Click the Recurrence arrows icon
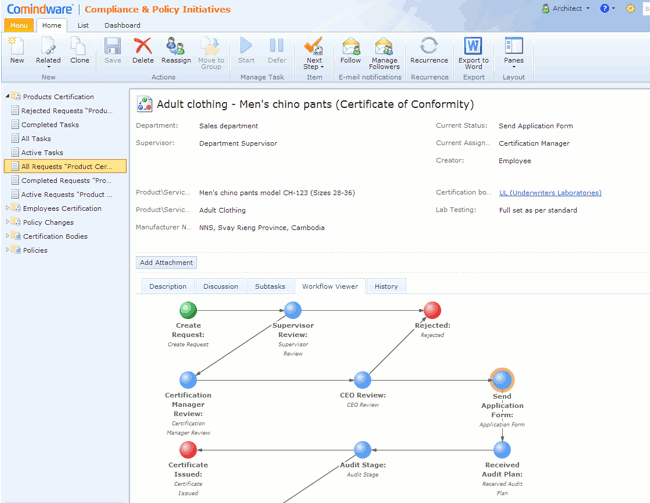Image resolution: width=650 pixels, height=503 pixels. point(429,46)
